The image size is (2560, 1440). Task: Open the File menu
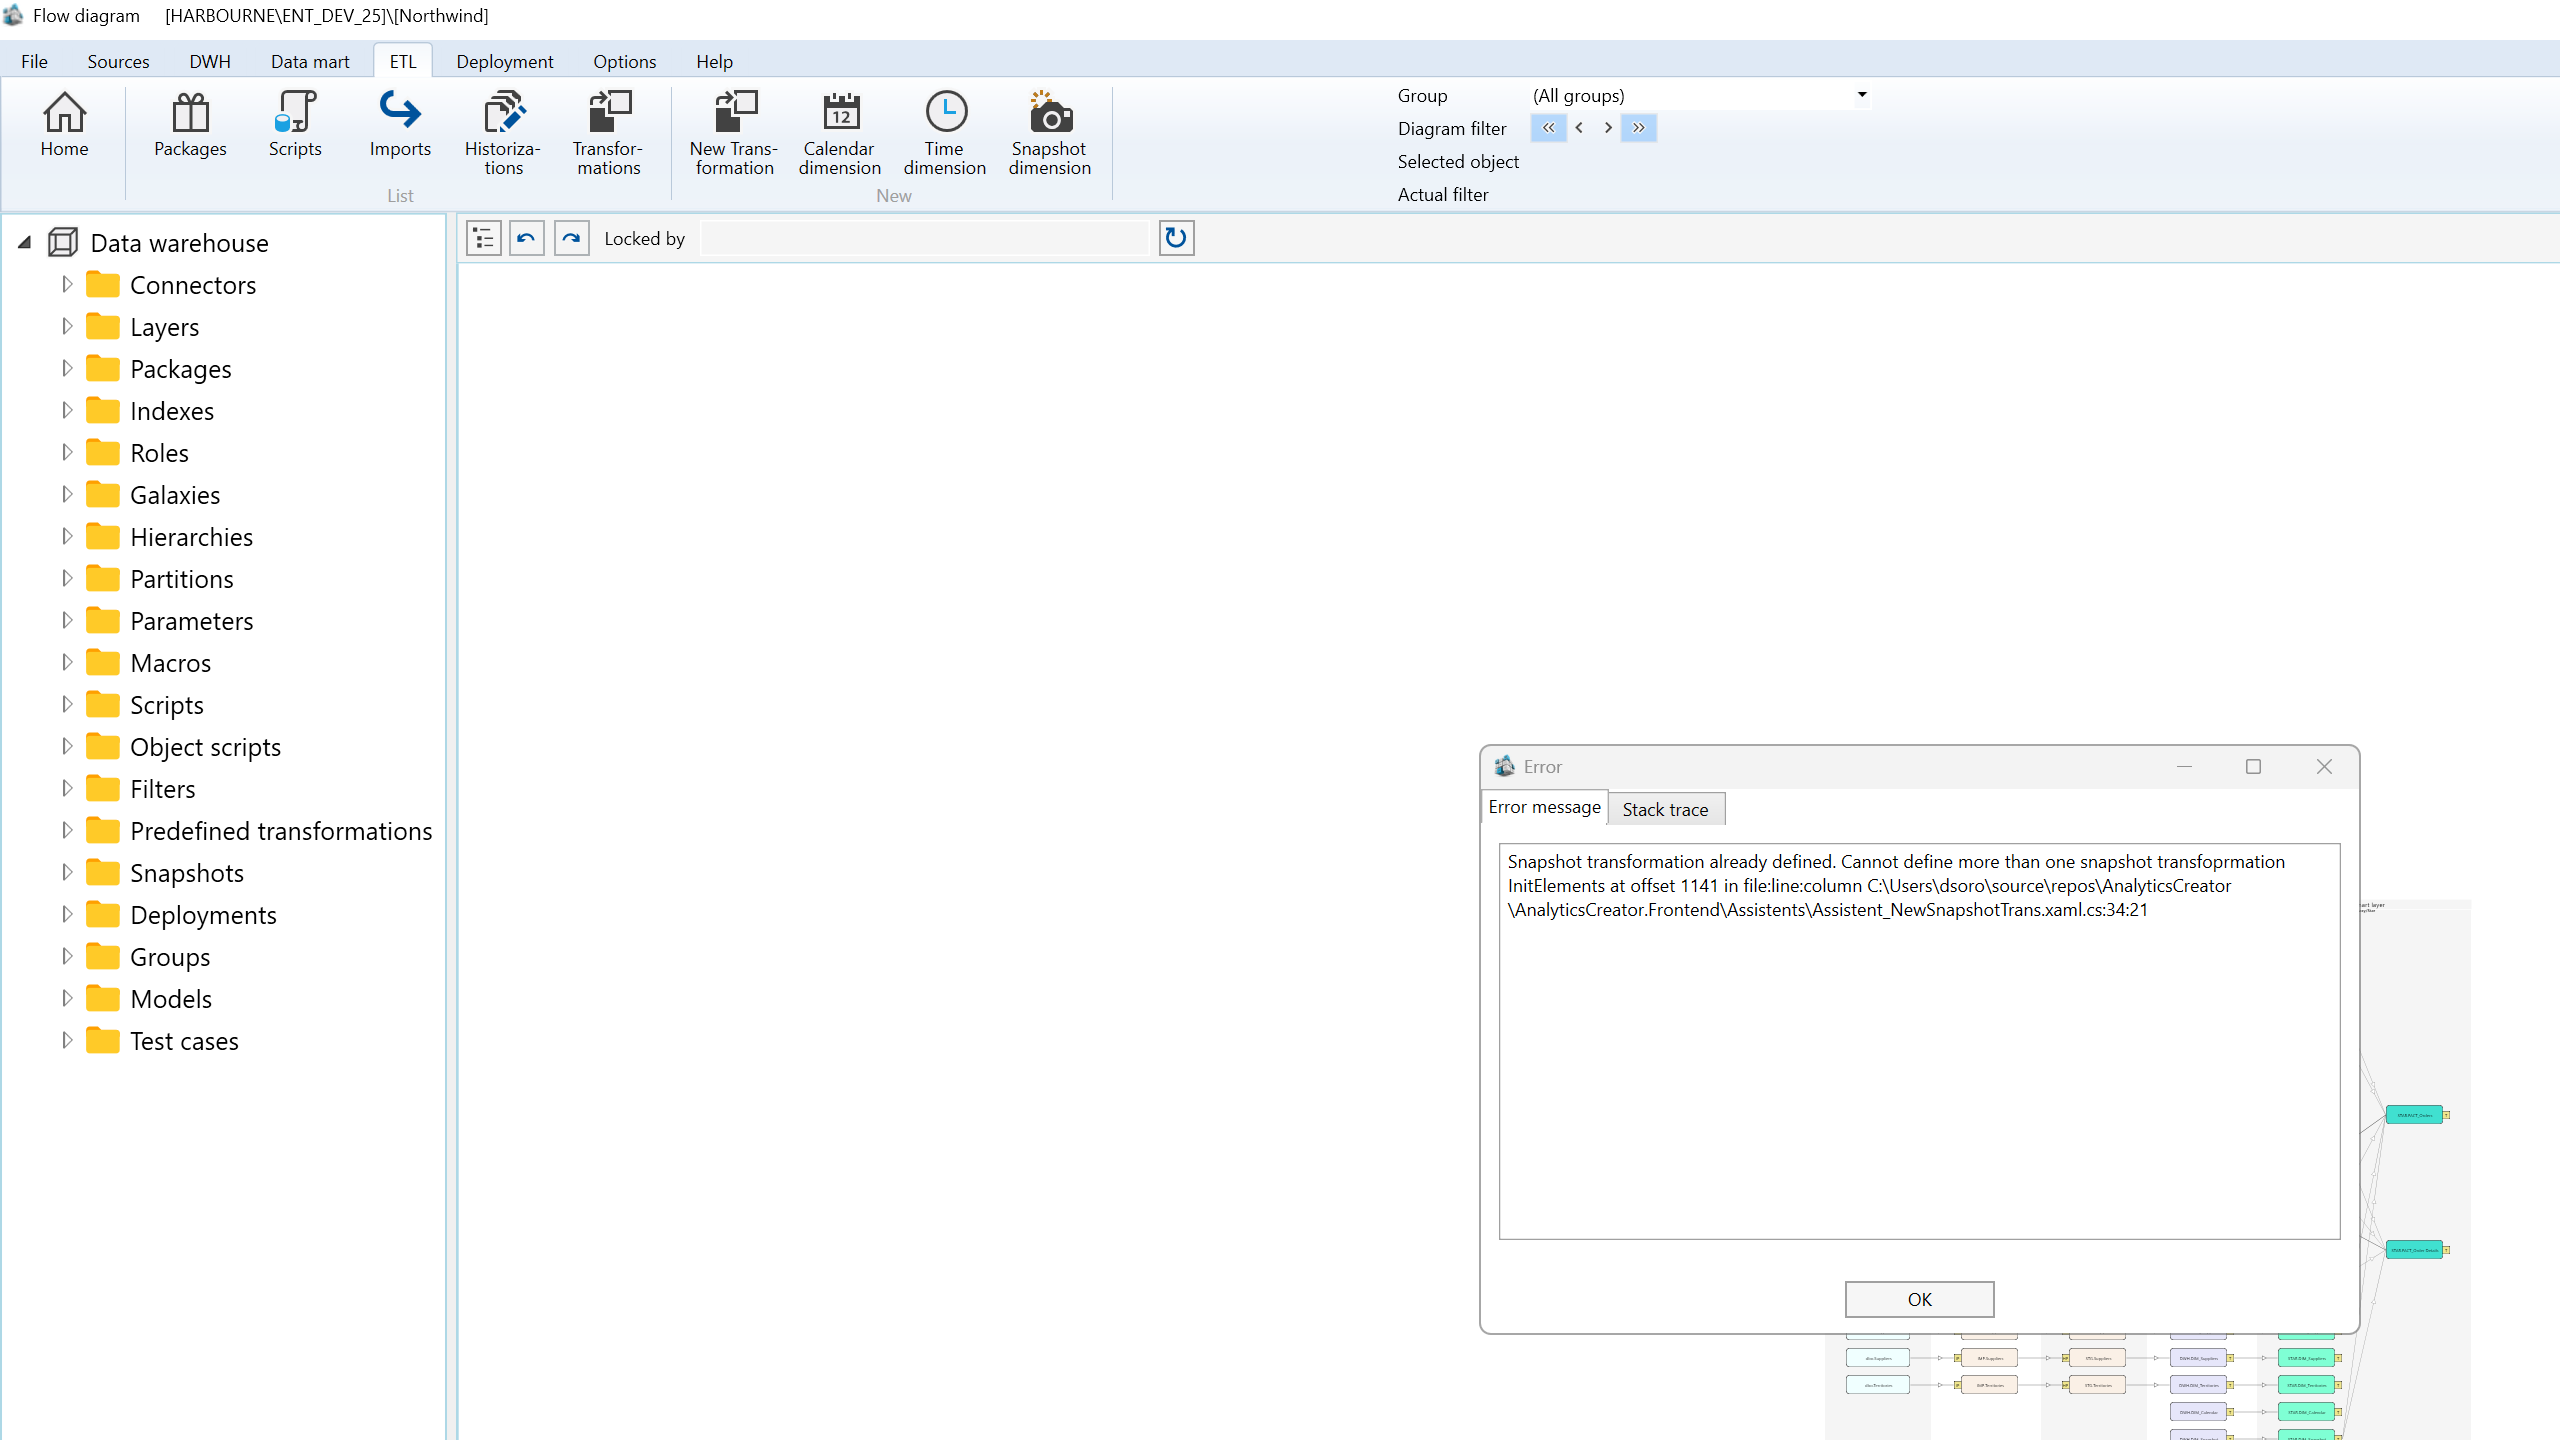pos(34,61)
